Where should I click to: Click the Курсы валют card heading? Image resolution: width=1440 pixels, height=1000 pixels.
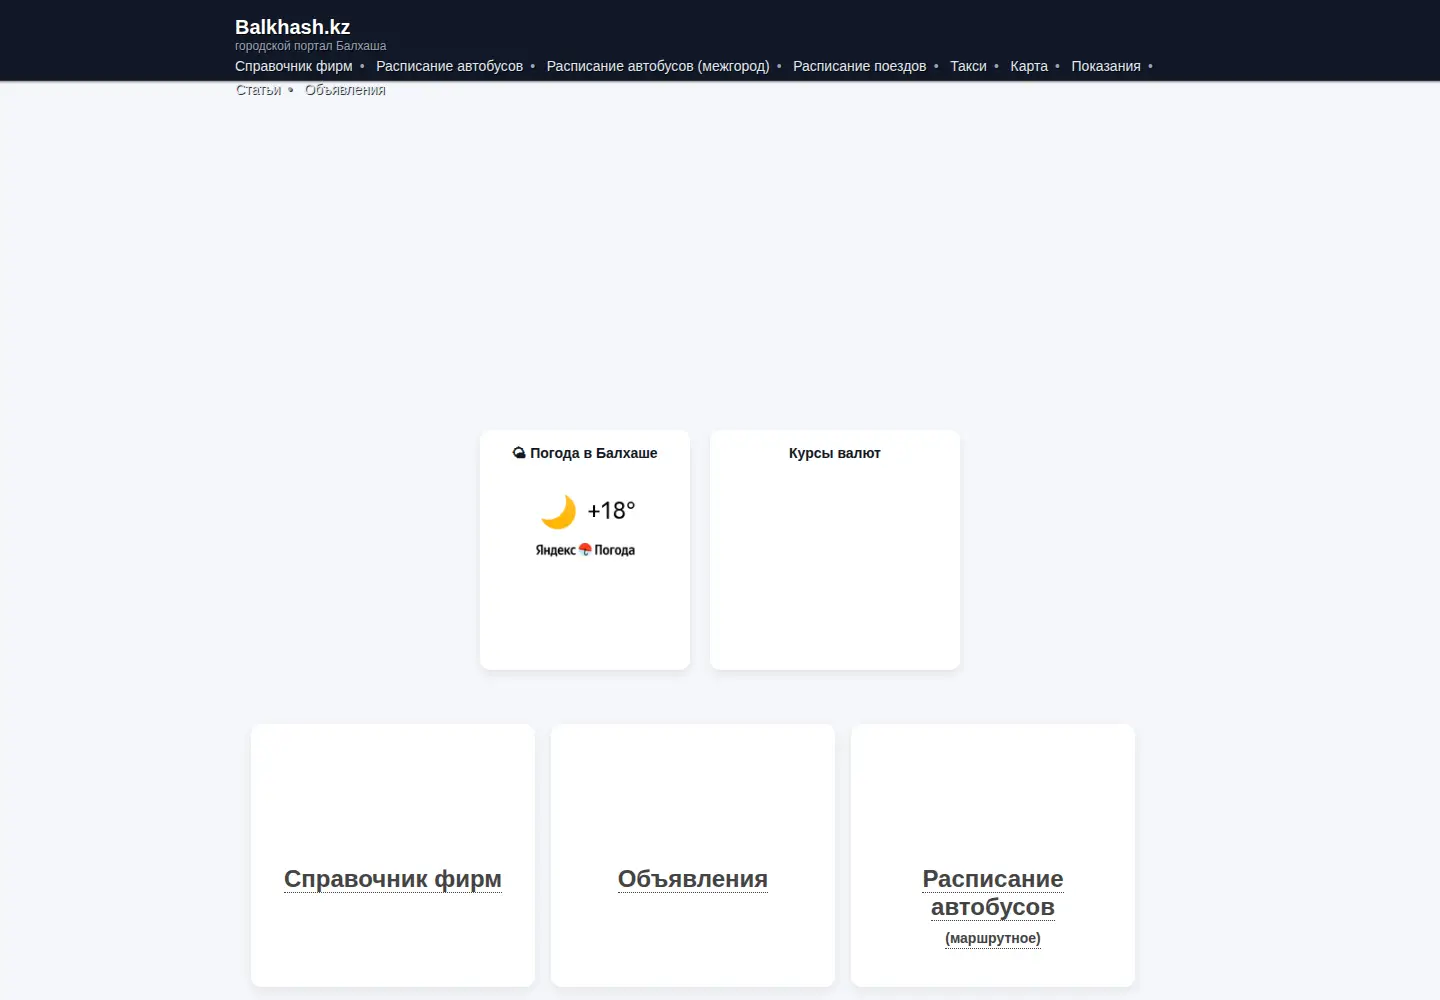pyautogui.click(x=835, y=453)
